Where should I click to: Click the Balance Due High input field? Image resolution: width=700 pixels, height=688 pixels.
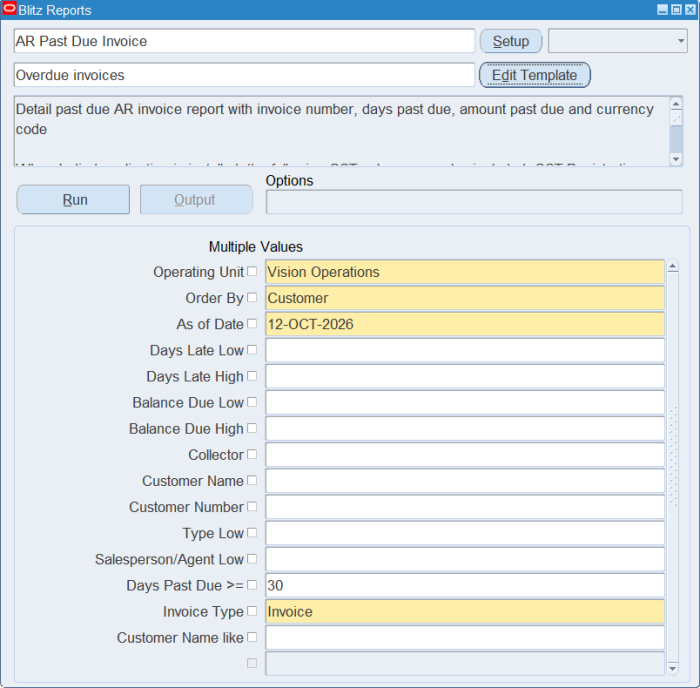(465, 429)
